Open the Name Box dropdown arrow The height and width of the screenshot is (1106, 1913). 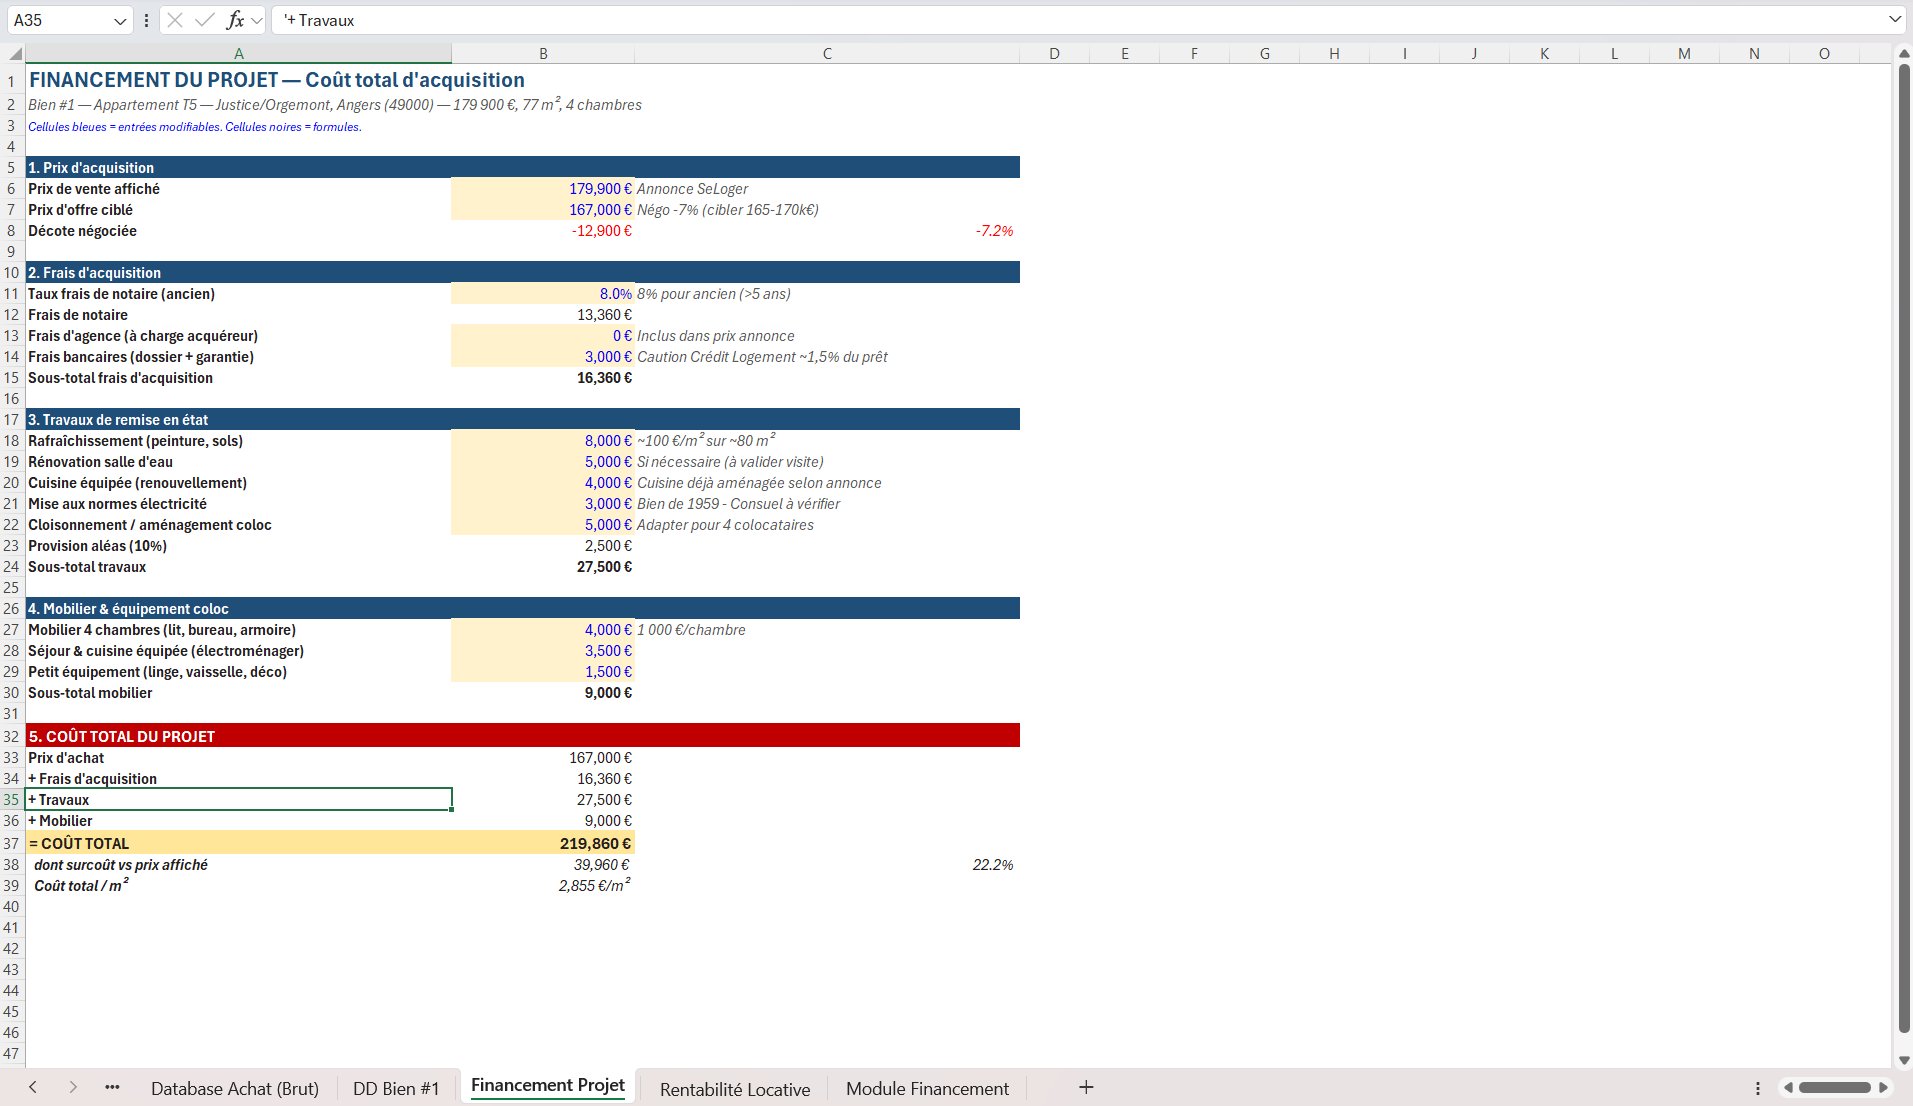(x=120, y=21)
